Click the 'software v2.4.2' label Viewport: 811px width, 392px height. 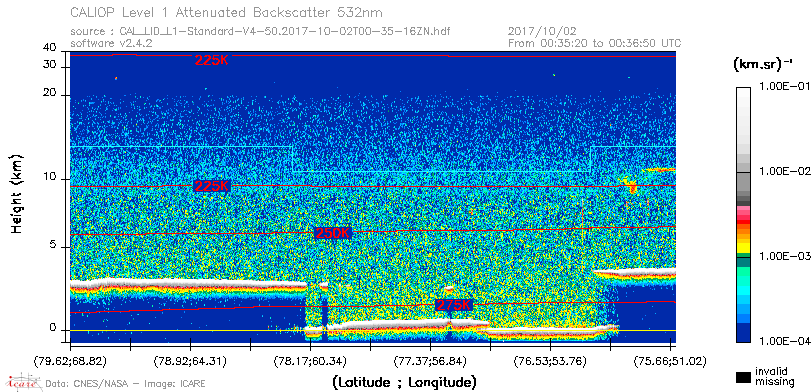coord(111,43)
